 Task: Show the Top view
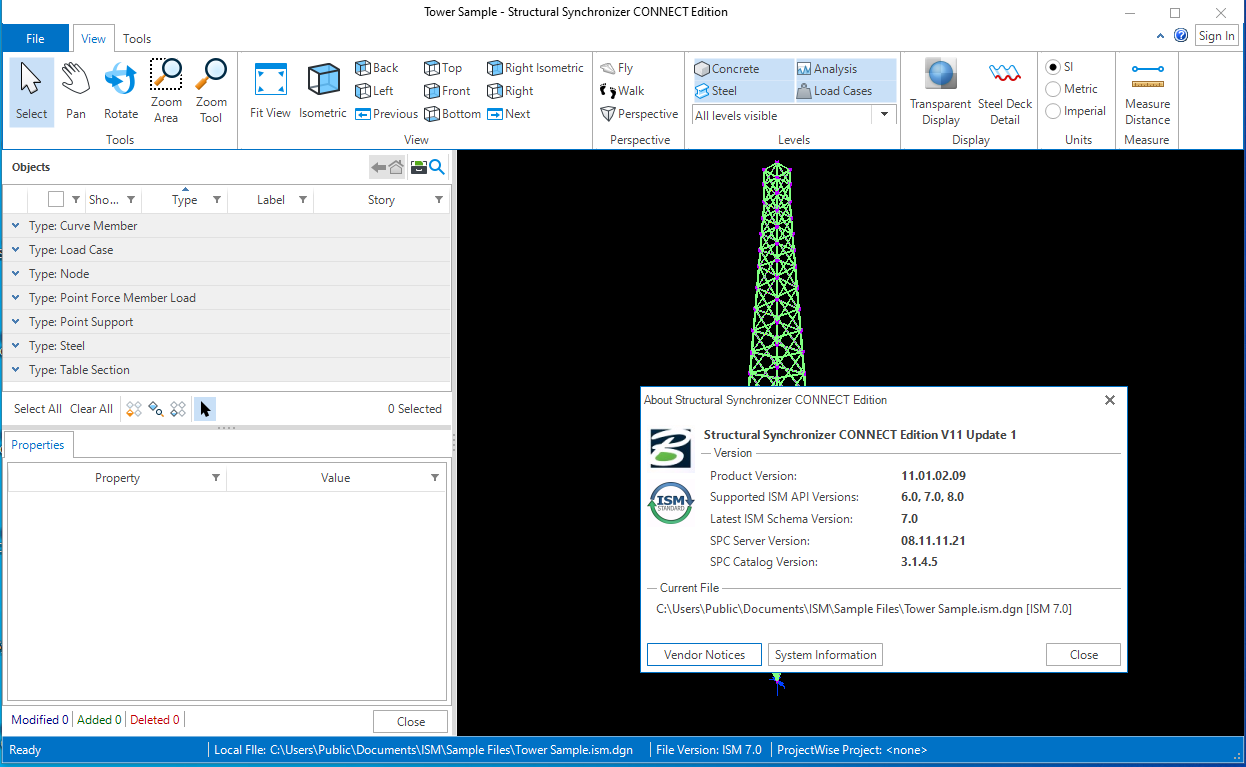tap(443, 68)
